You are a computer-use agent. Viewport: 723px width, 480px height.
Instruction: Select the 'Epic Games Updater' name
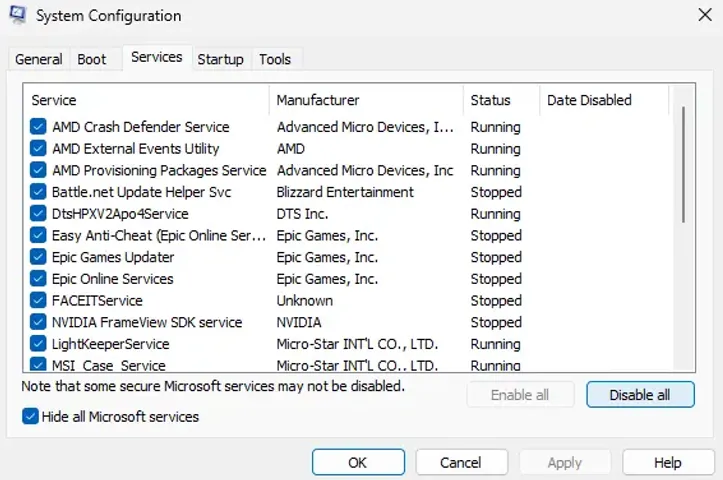[113, 257]
